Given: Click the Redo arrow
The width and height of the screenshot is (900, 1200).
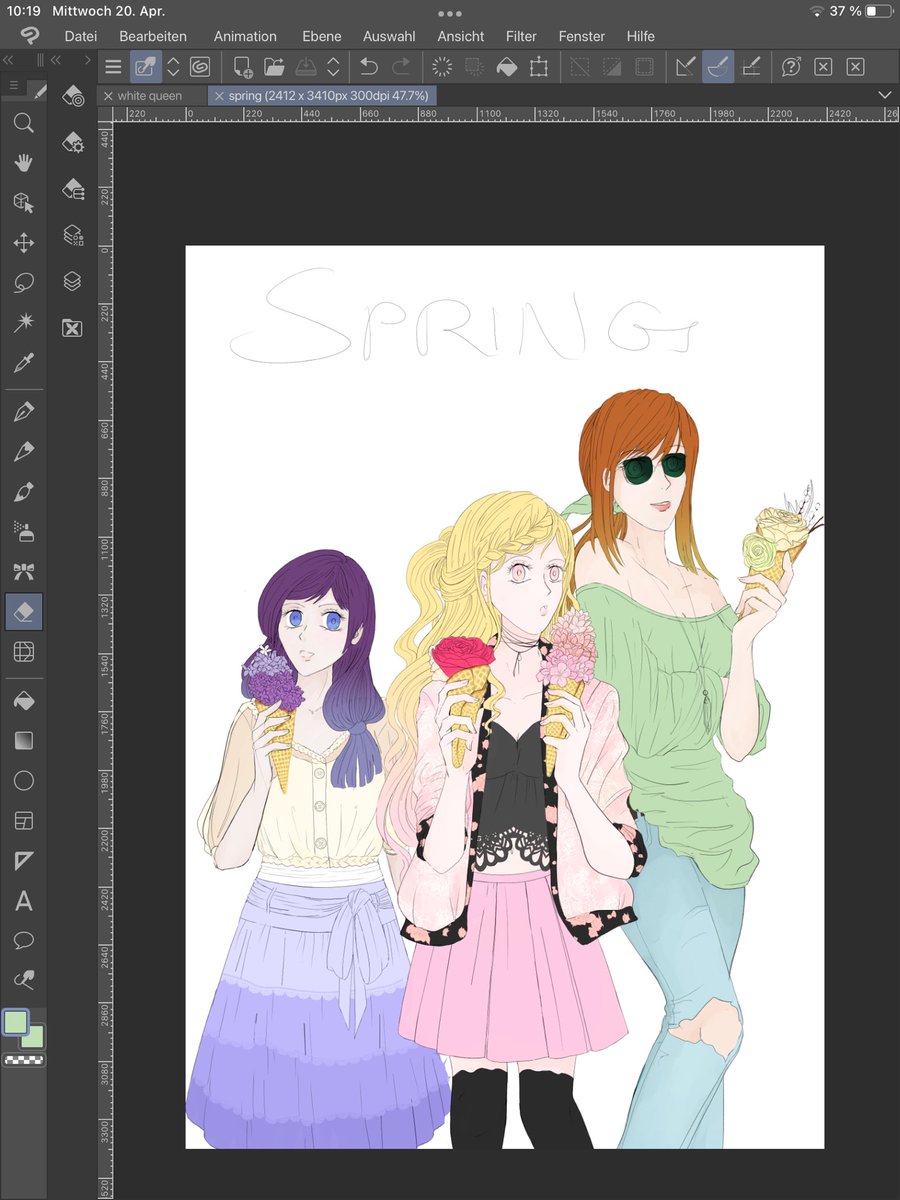Looking at the screenshot, I should point(401,67).
